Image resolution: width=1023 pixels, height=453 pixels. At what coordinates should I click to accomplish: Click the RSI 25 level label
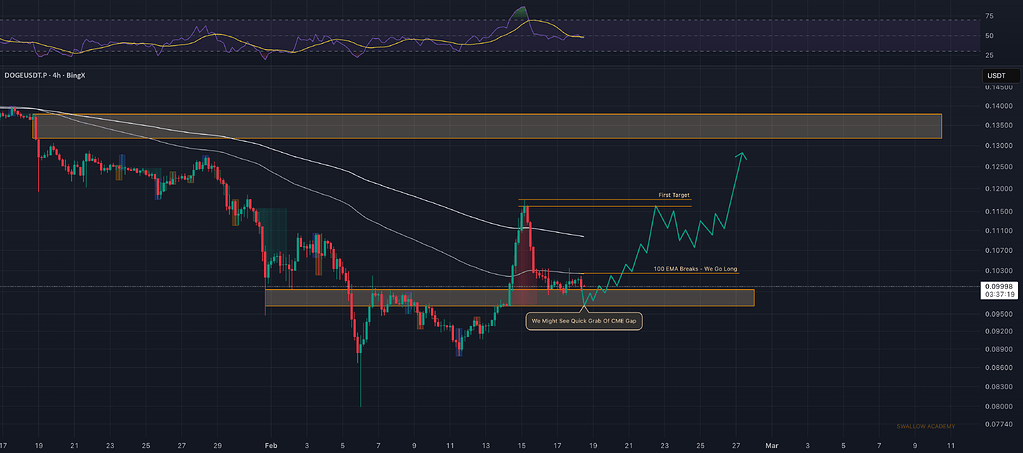(x=988, y=52)
